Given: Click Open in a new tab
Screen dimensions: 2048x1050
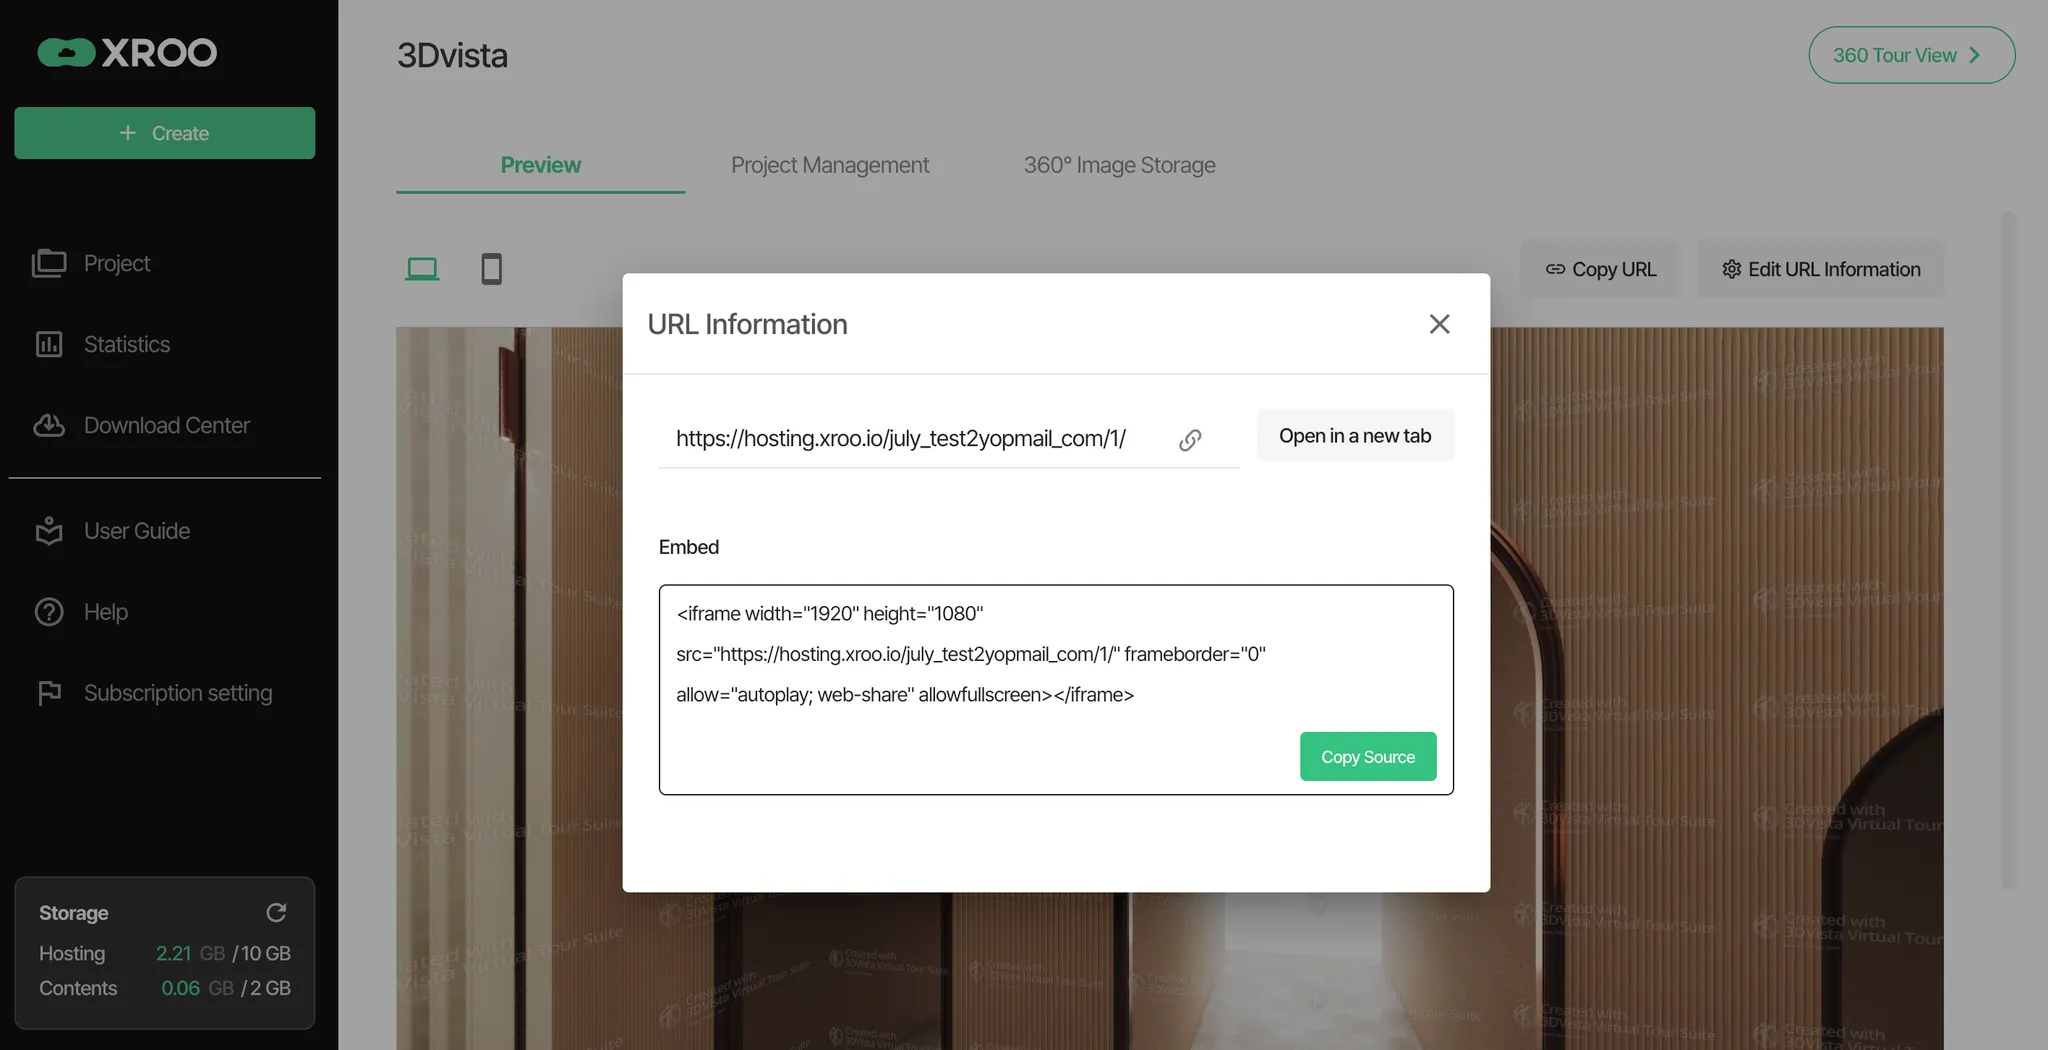Looking at the screenshot, I should [x=1355, y=436].
